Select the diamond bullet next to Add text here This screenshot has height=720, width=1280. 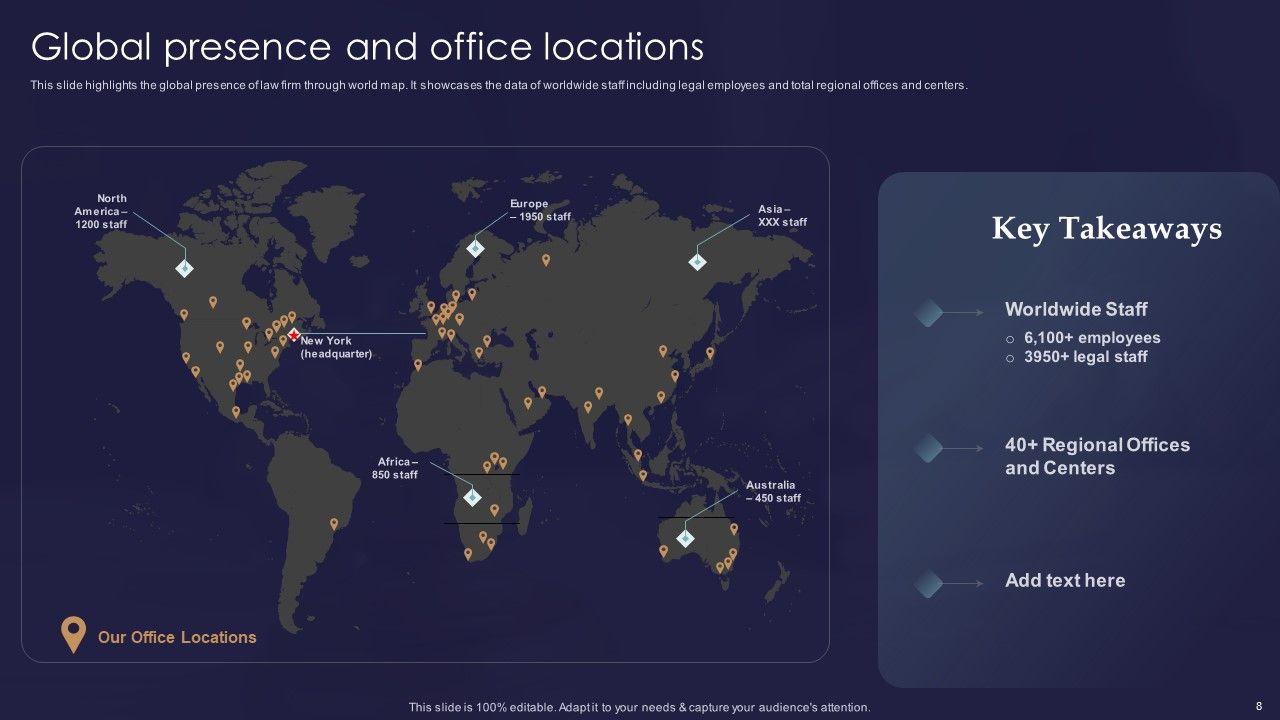tap(928, 583)
